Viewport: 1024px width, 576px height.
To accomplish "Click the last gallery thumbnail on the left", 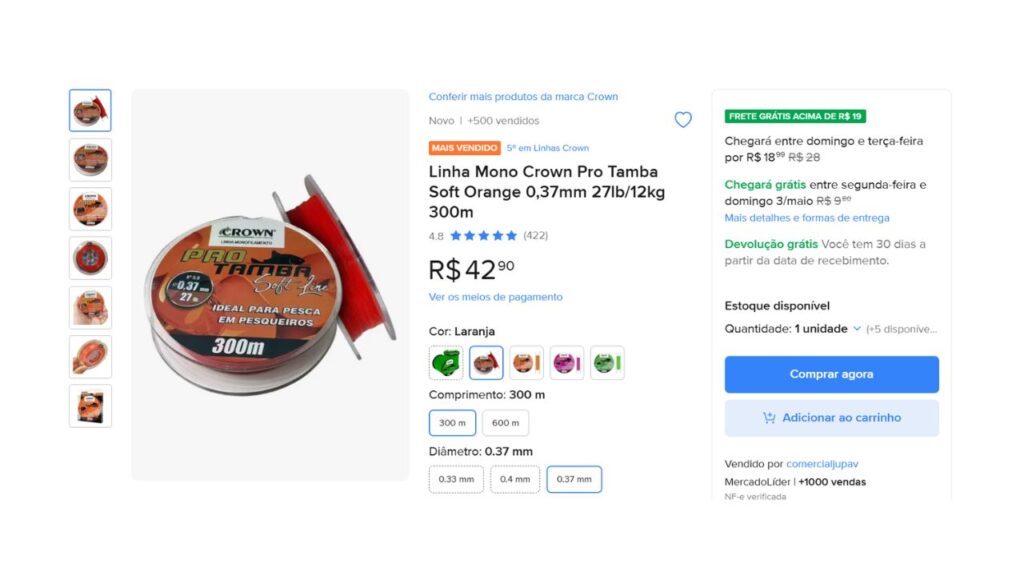I will pos(90,405).
